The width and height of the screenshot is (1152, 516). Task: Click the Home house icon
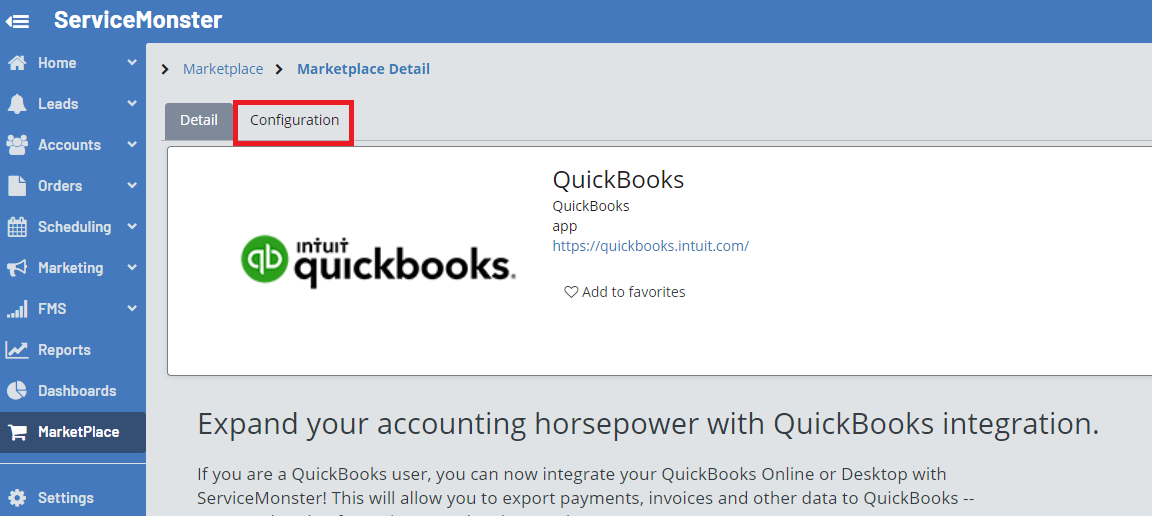(x=17, y=63)
